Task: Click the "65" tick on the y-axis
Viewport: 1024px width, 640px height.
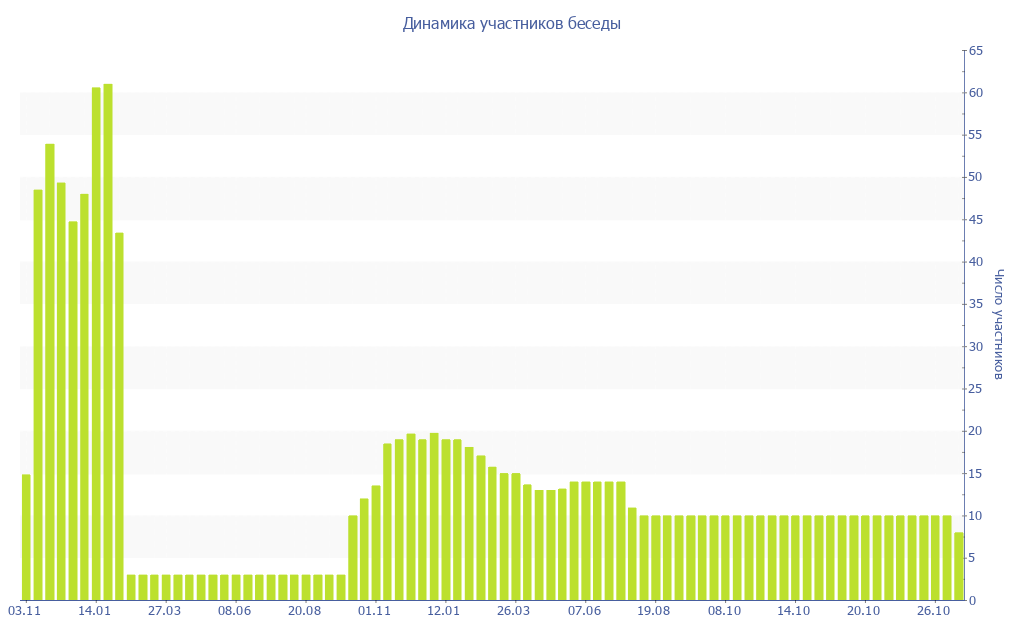Action: coord(975,51)
